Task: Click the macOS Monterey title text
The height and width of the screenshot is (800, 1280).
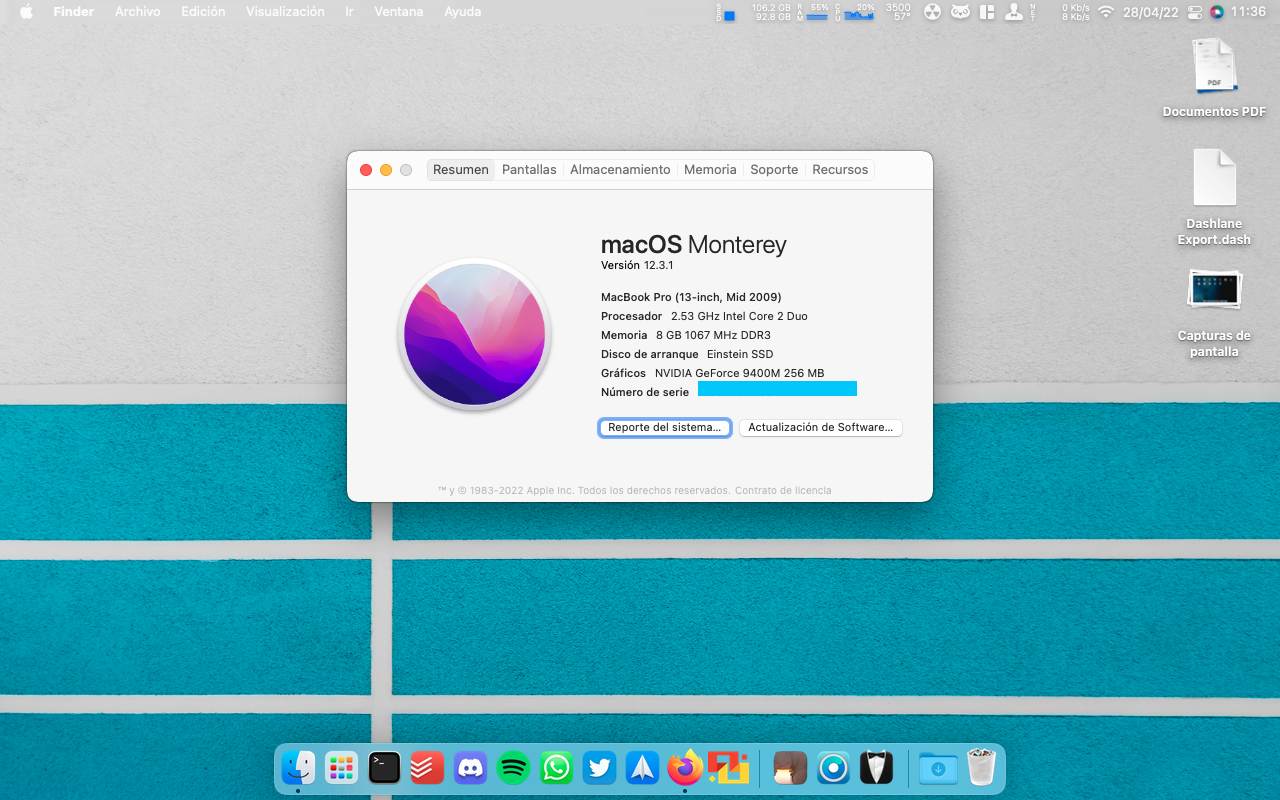Action: (x=694, y=244)
